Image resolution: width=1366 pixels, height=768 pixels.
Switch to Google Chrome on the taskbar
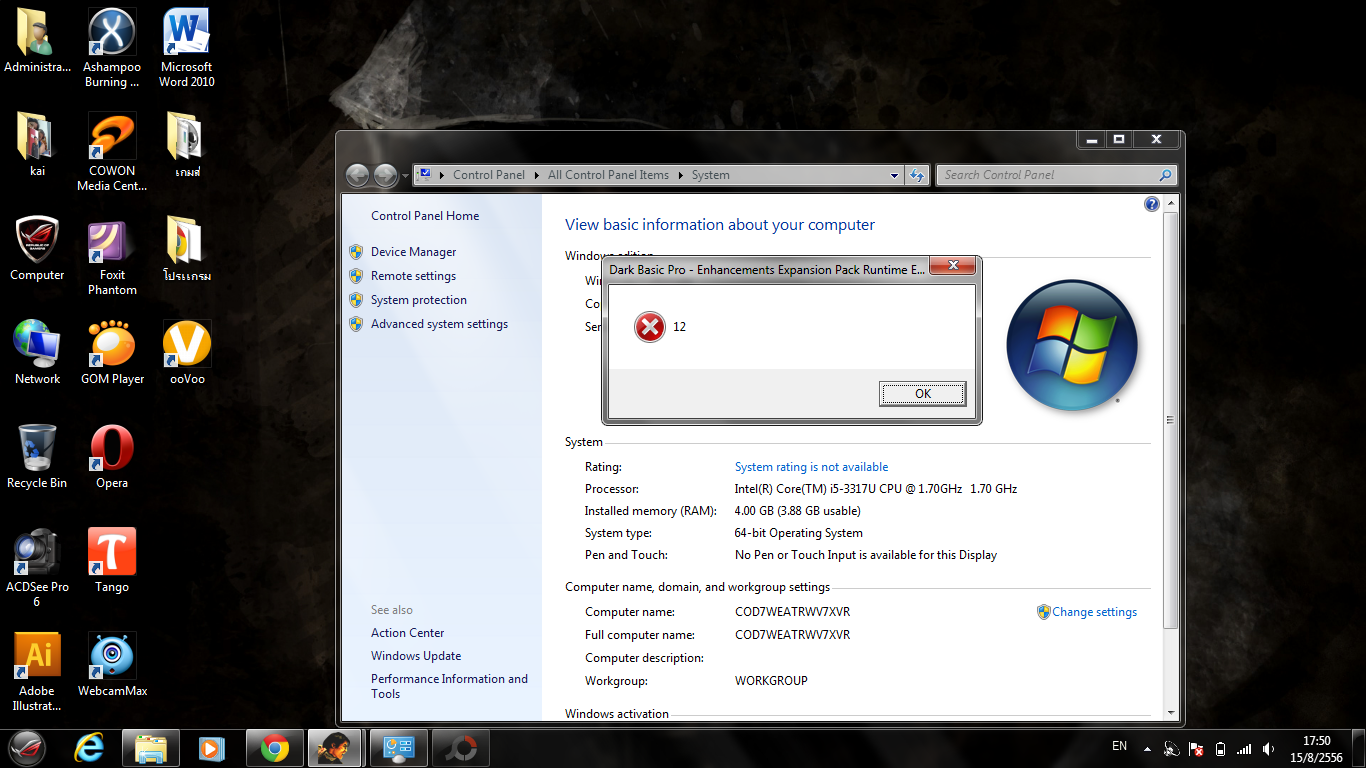(x=275, y=748)
